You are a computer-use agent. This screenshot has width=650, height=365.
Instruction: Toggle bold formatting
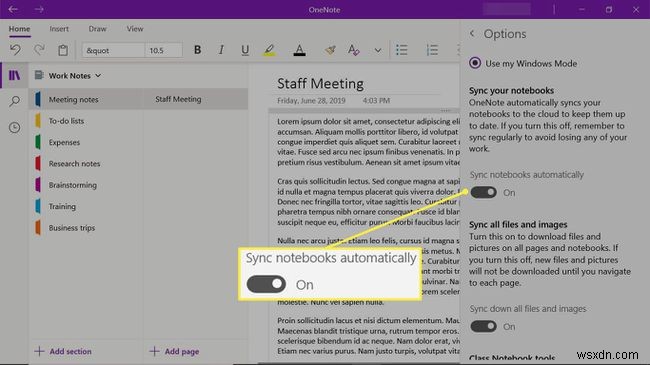coord(197,50)
